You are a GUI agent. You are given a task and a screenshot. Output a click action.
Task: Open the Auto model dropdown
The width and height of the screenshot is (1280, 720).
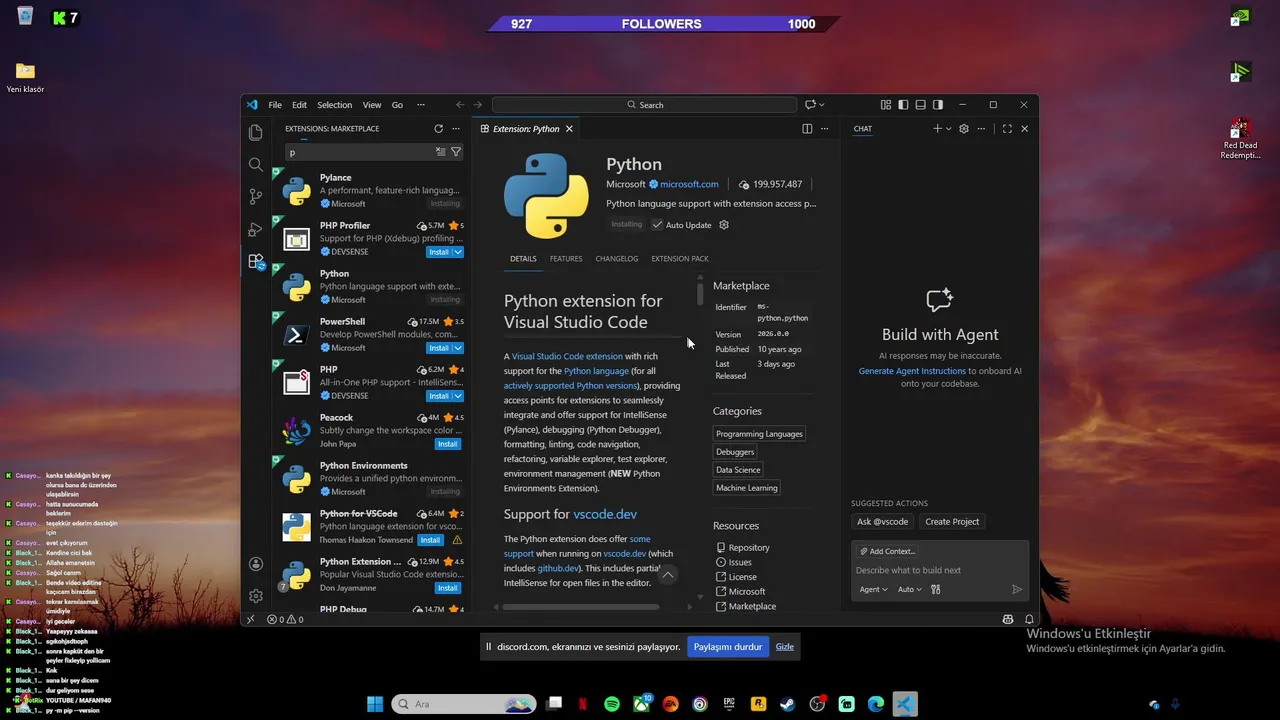(908, 590)
